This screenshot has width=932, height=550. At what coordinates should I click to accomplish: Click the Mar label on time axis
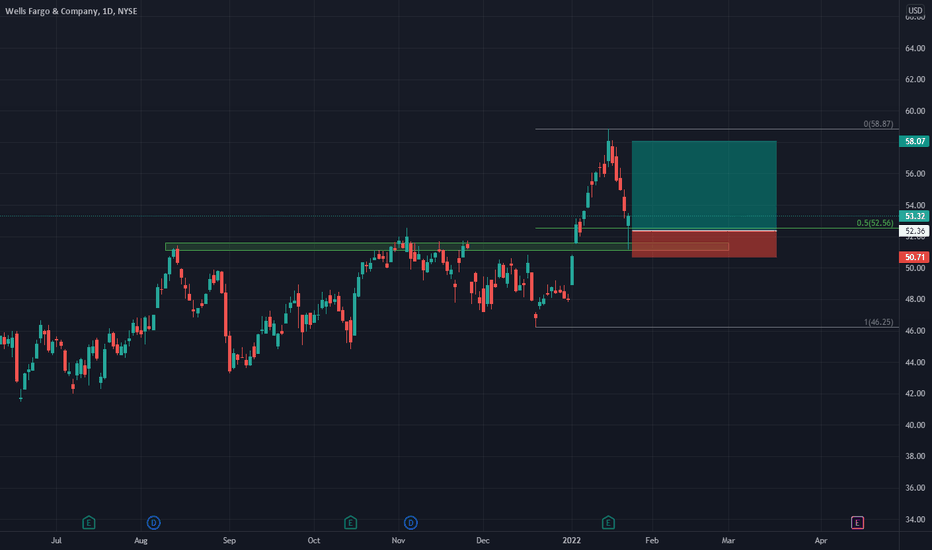[x=728, y=540]
